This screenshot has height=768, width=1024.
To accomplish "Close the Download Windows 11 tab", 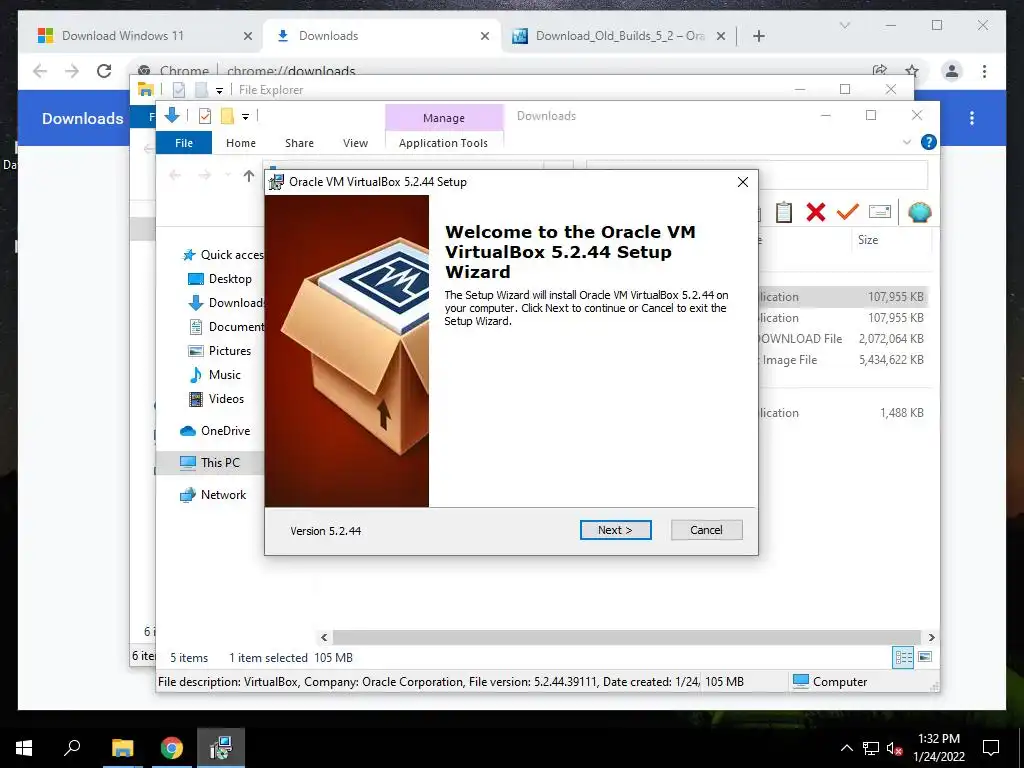I will pos(248,36).
